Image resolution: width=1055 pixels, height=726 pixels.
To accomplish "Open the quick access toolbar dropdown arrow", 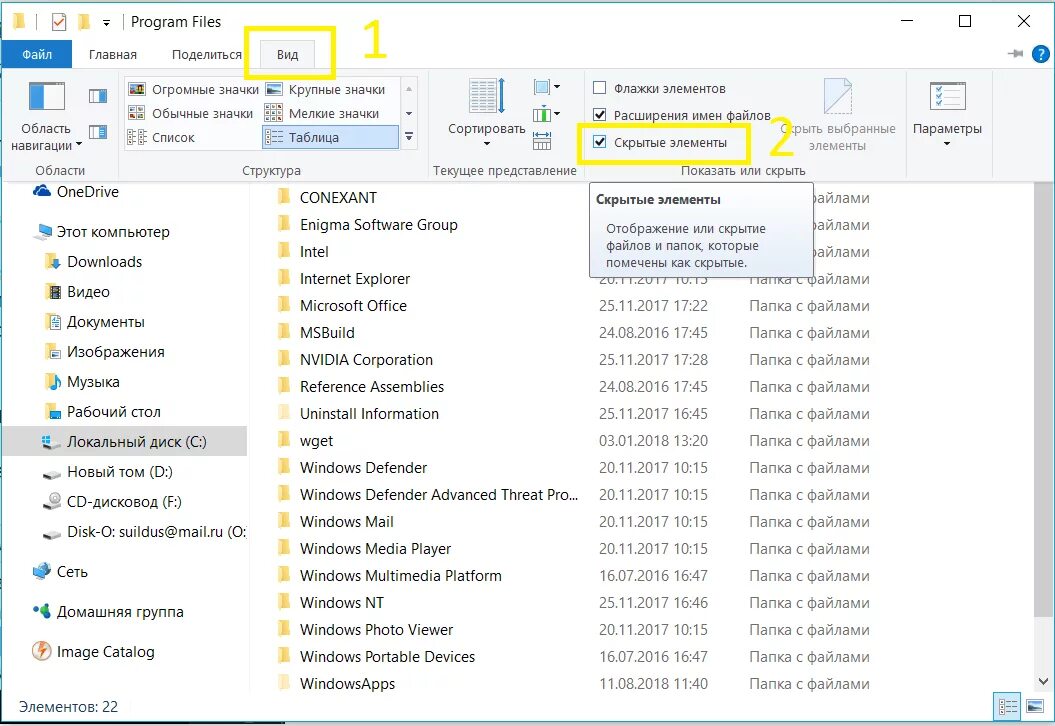I will point(106,23).
